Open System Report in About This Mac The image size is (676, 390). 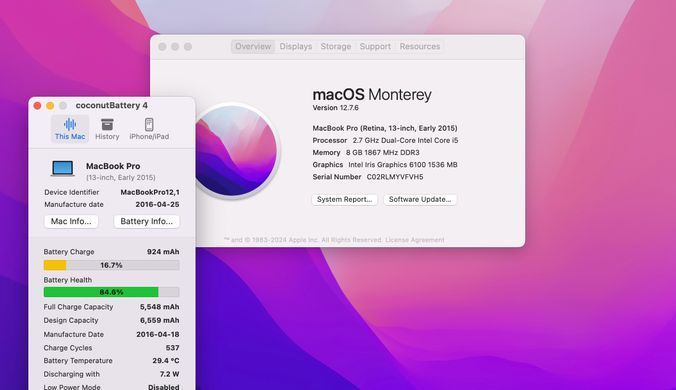pos(344,200)
